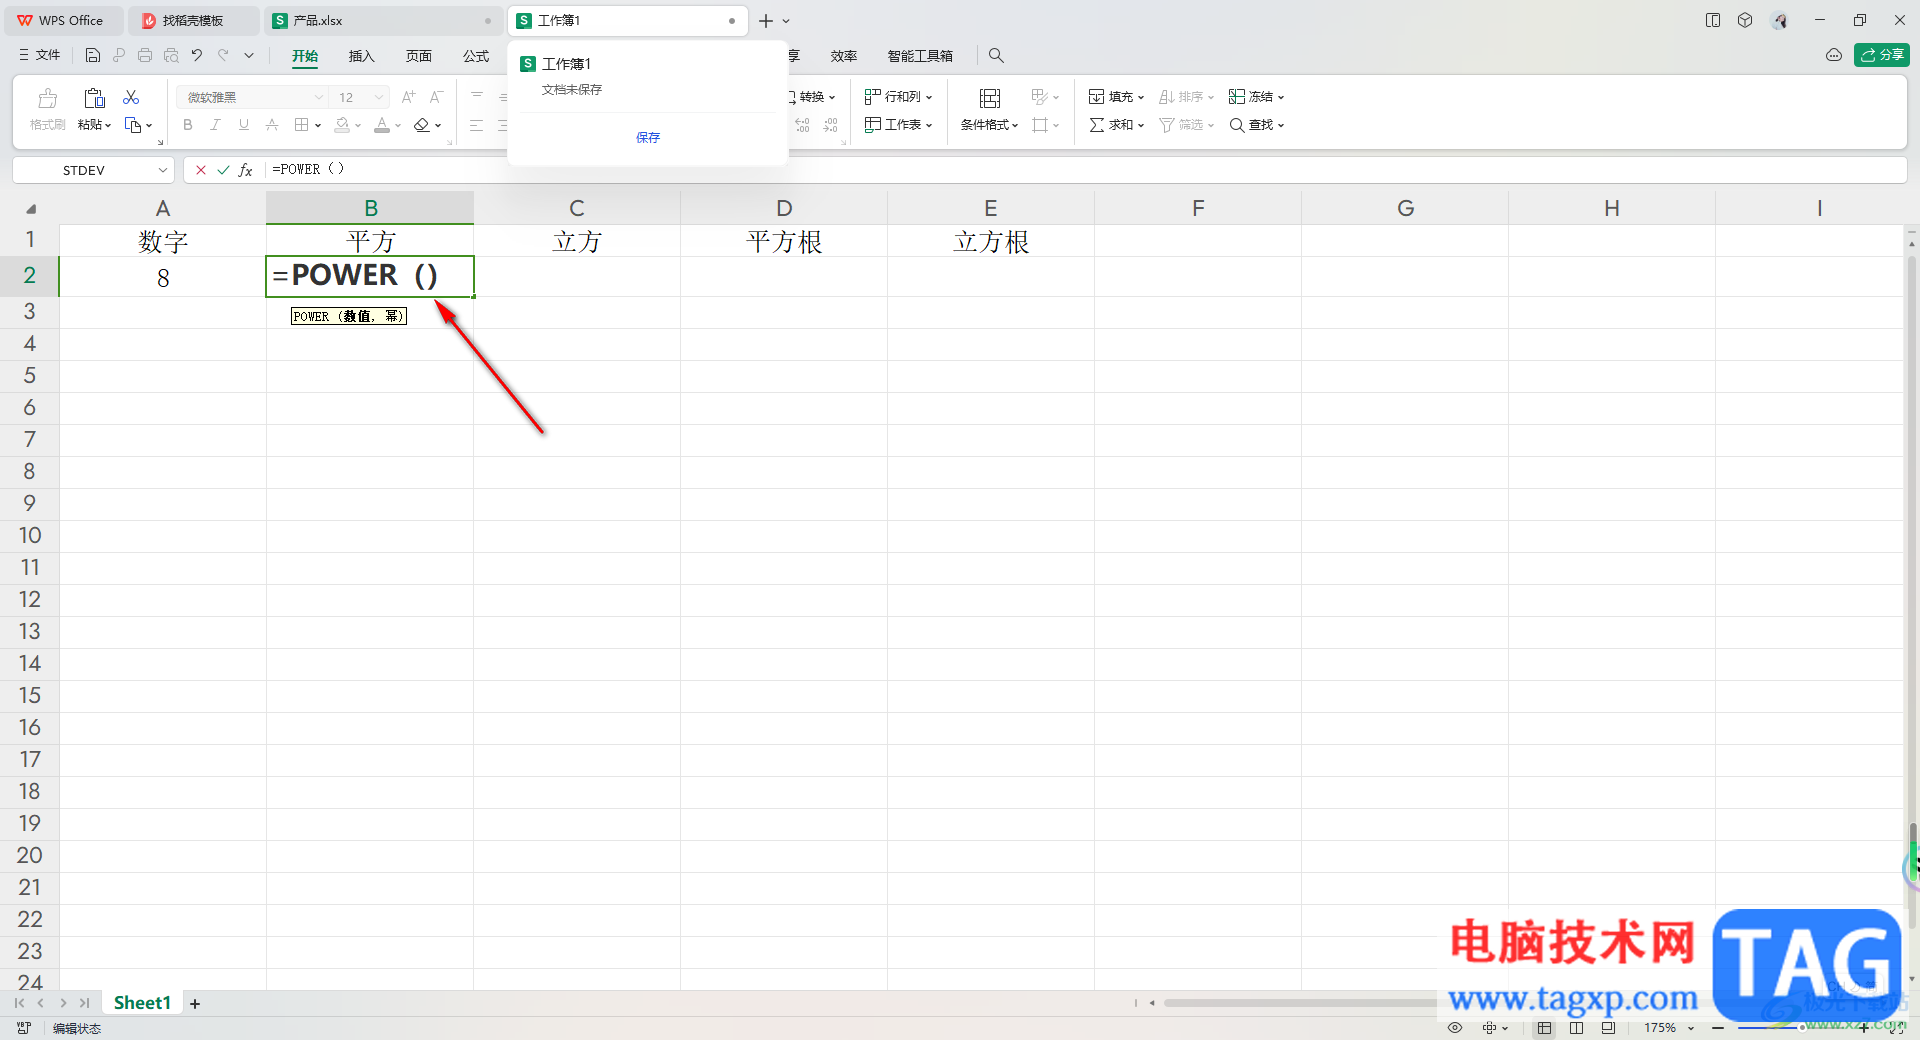Add a new sheet with plus button
This screenshot has width=1920, height=1040.
(195, 1003)
